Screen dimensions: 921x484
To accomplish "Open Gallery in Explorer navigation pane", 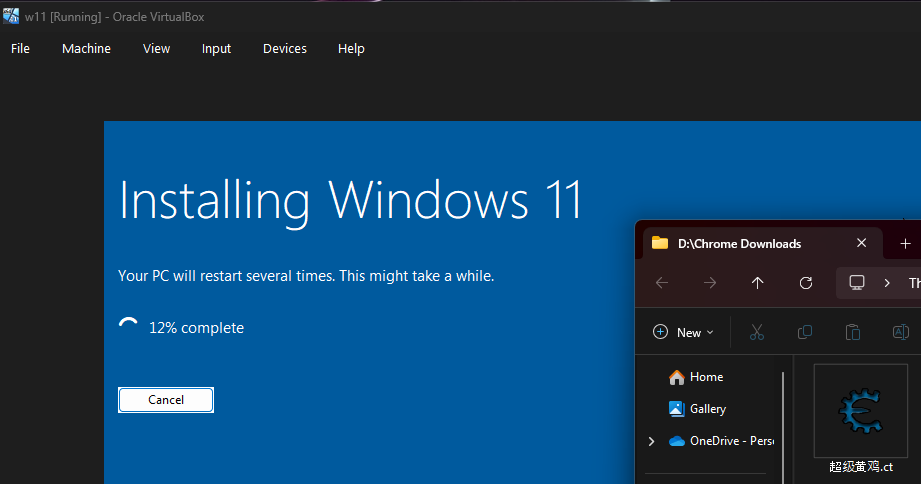I will (x=698, y=409).
